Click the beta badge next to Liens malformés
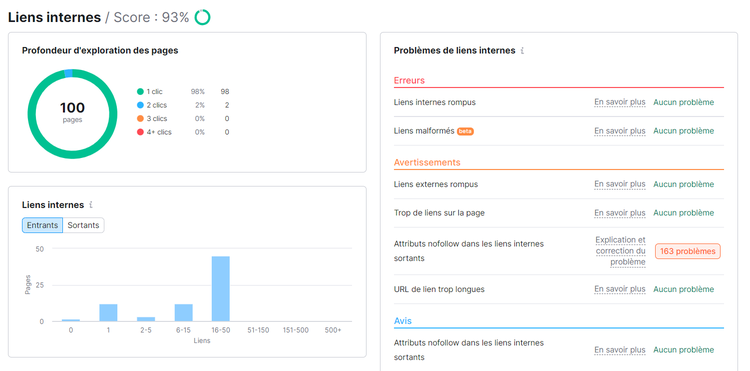750x371 pixels. point(465,131)
